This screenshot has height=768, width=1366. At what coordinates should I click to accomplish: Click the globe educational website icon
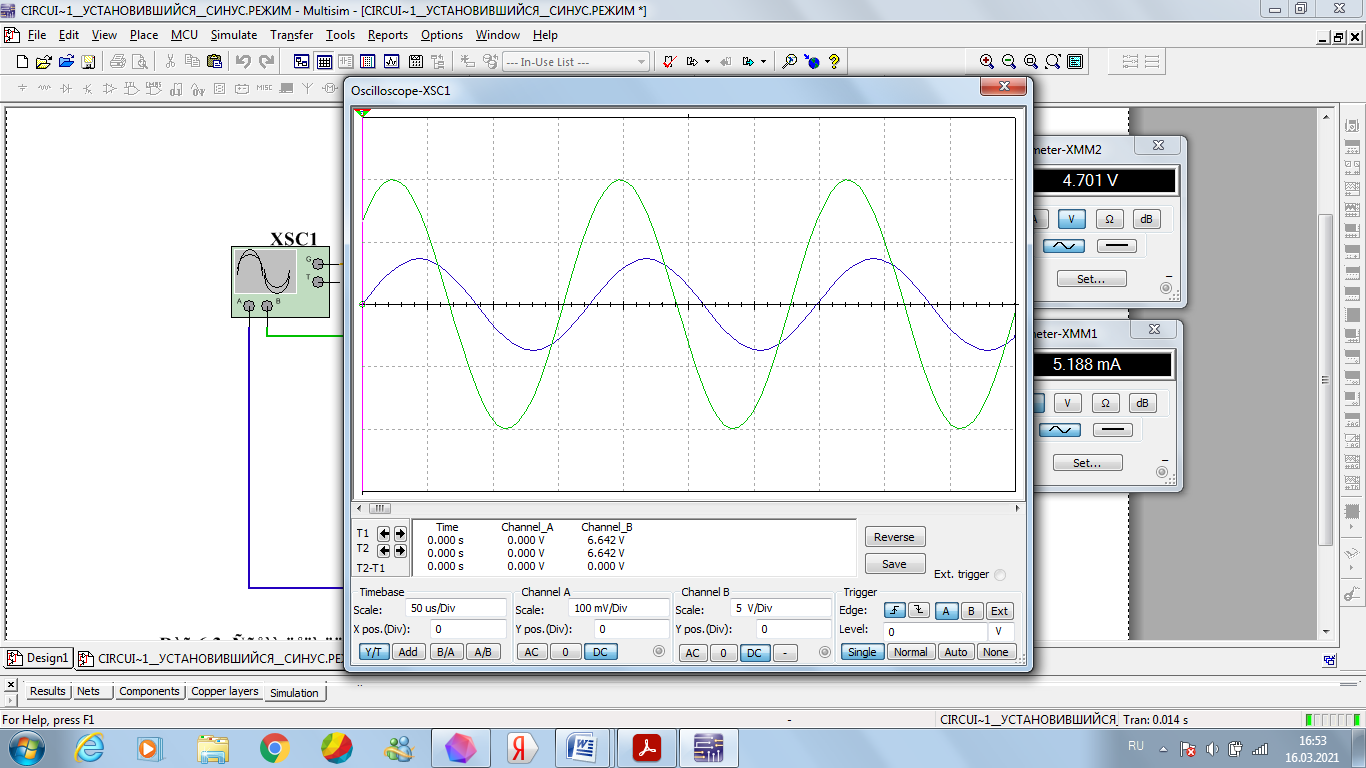click(812, 61)
